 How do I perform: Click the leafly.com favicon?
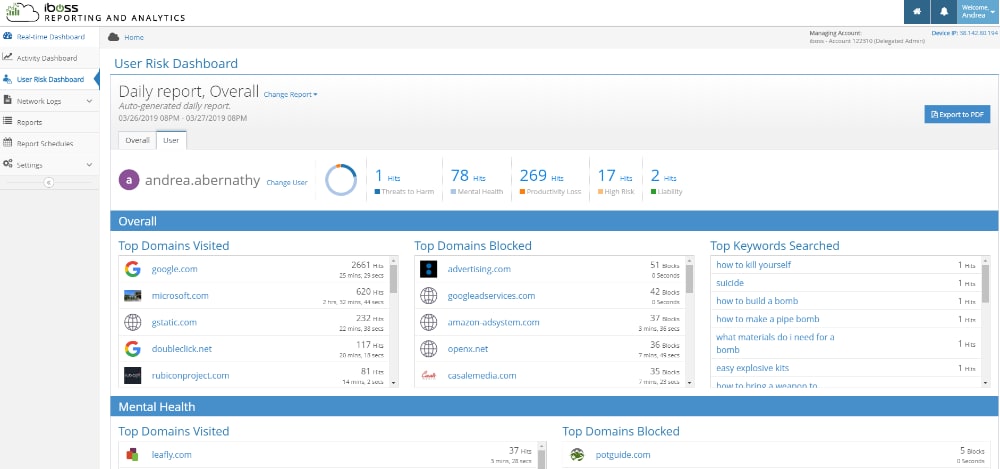(x=131, y=455)
